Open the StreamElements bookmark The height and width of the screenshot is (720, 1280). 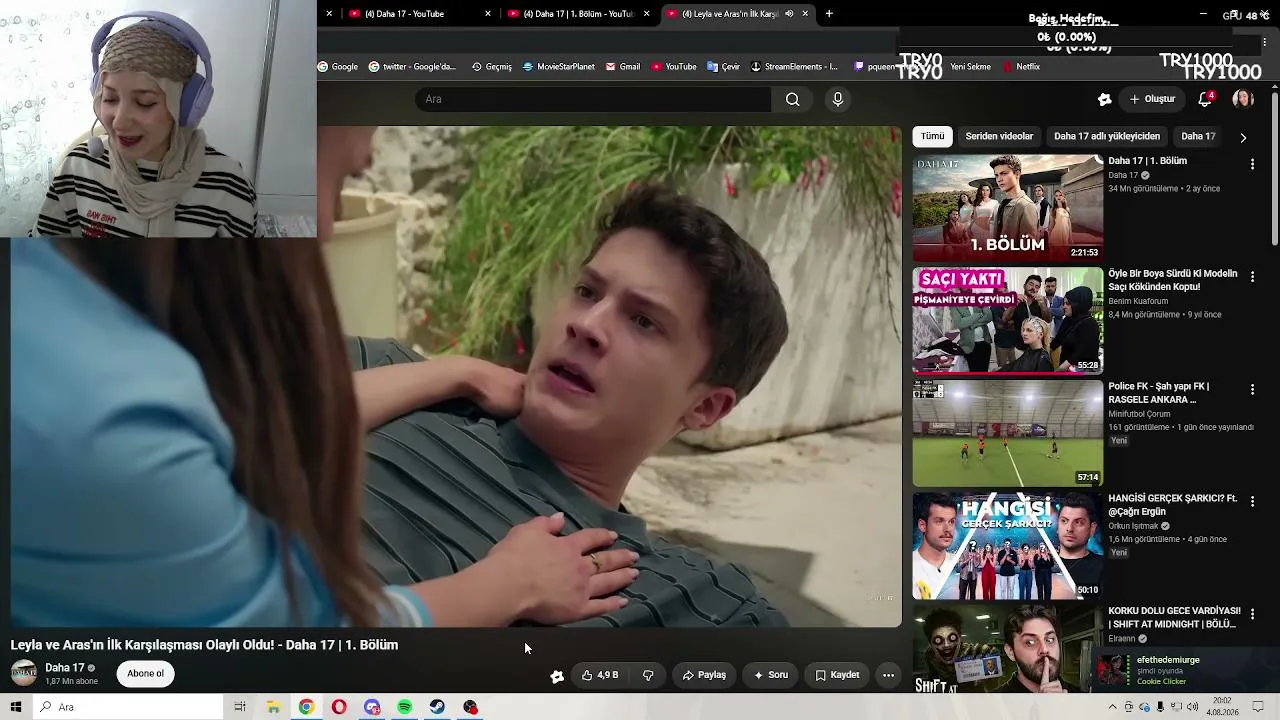[x=795, y=67]
